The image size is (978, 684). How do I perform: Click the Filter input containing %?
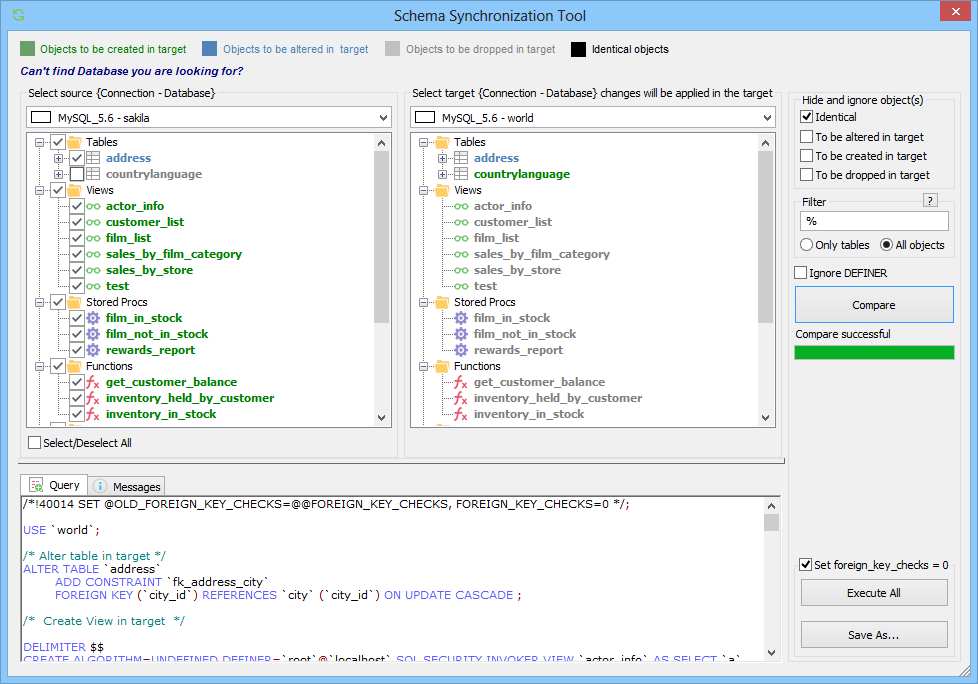click(874, 220)
